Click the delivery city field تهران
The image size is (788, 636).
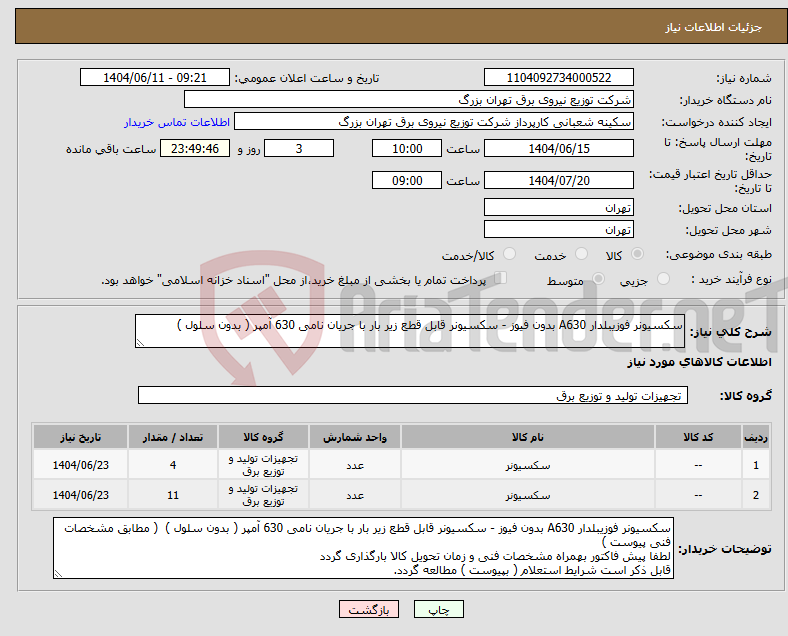[559, 230]
